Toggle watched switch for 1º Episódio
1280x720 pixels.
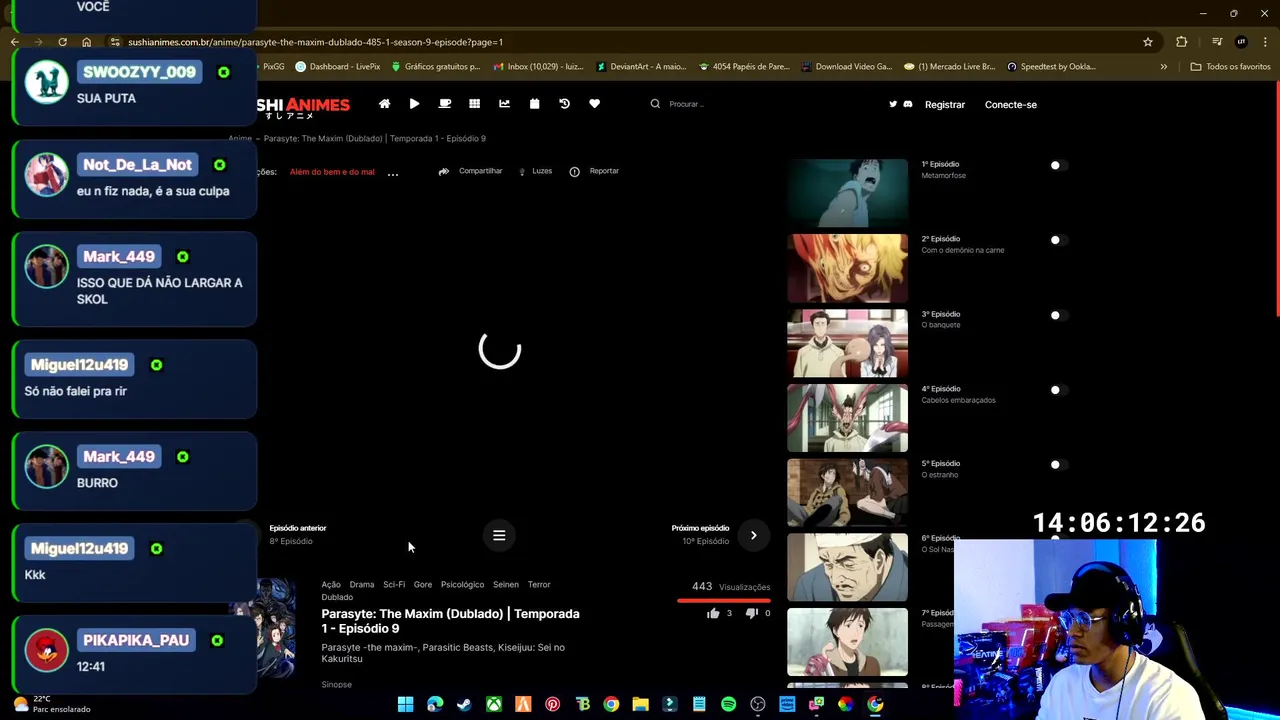[x=1058, y=165]
